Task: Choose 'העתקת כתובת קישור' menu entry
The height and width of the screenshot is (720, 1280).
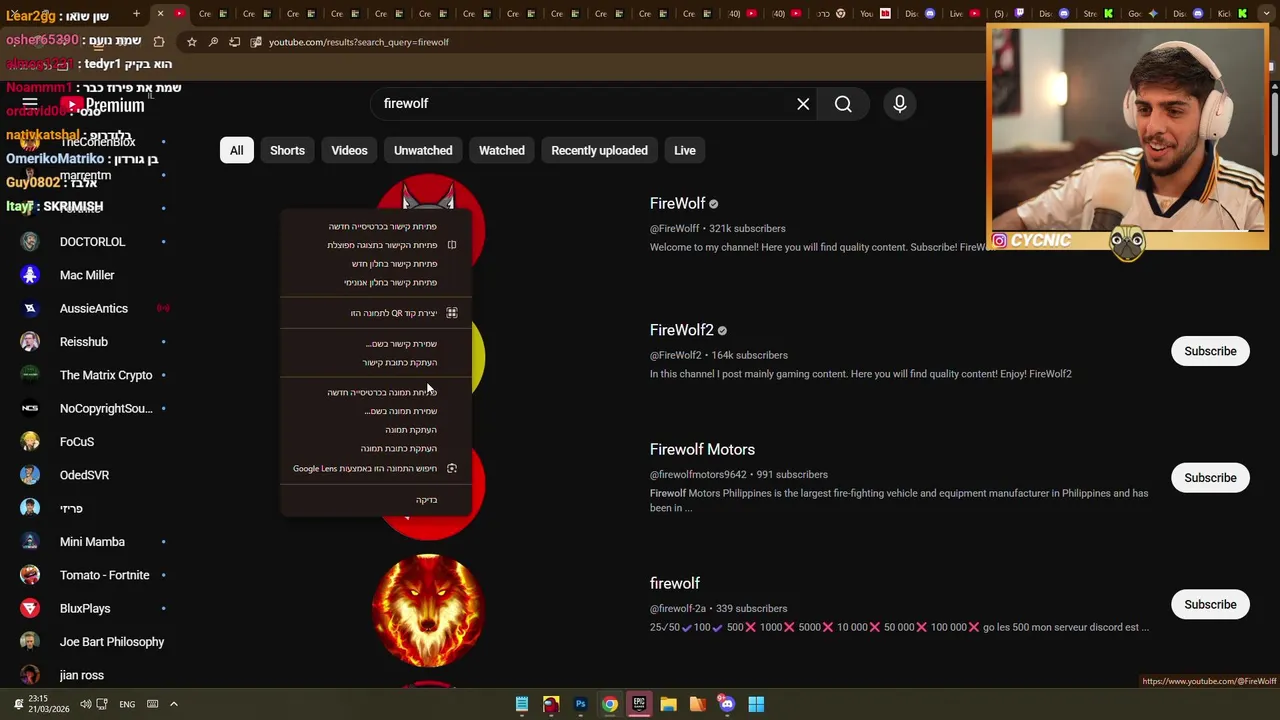Action: [x=376, y=362]
